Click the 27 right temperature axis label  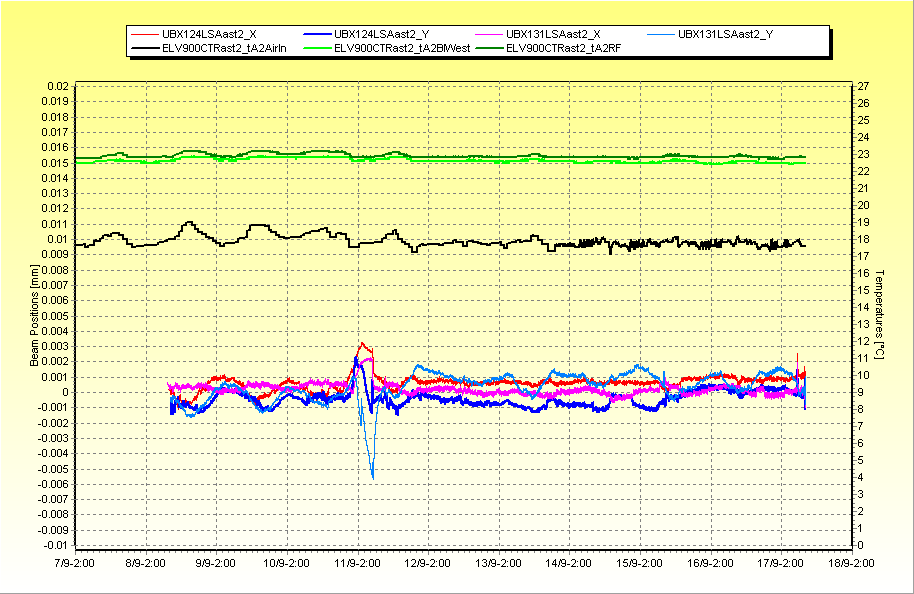(x=862, y=86)
